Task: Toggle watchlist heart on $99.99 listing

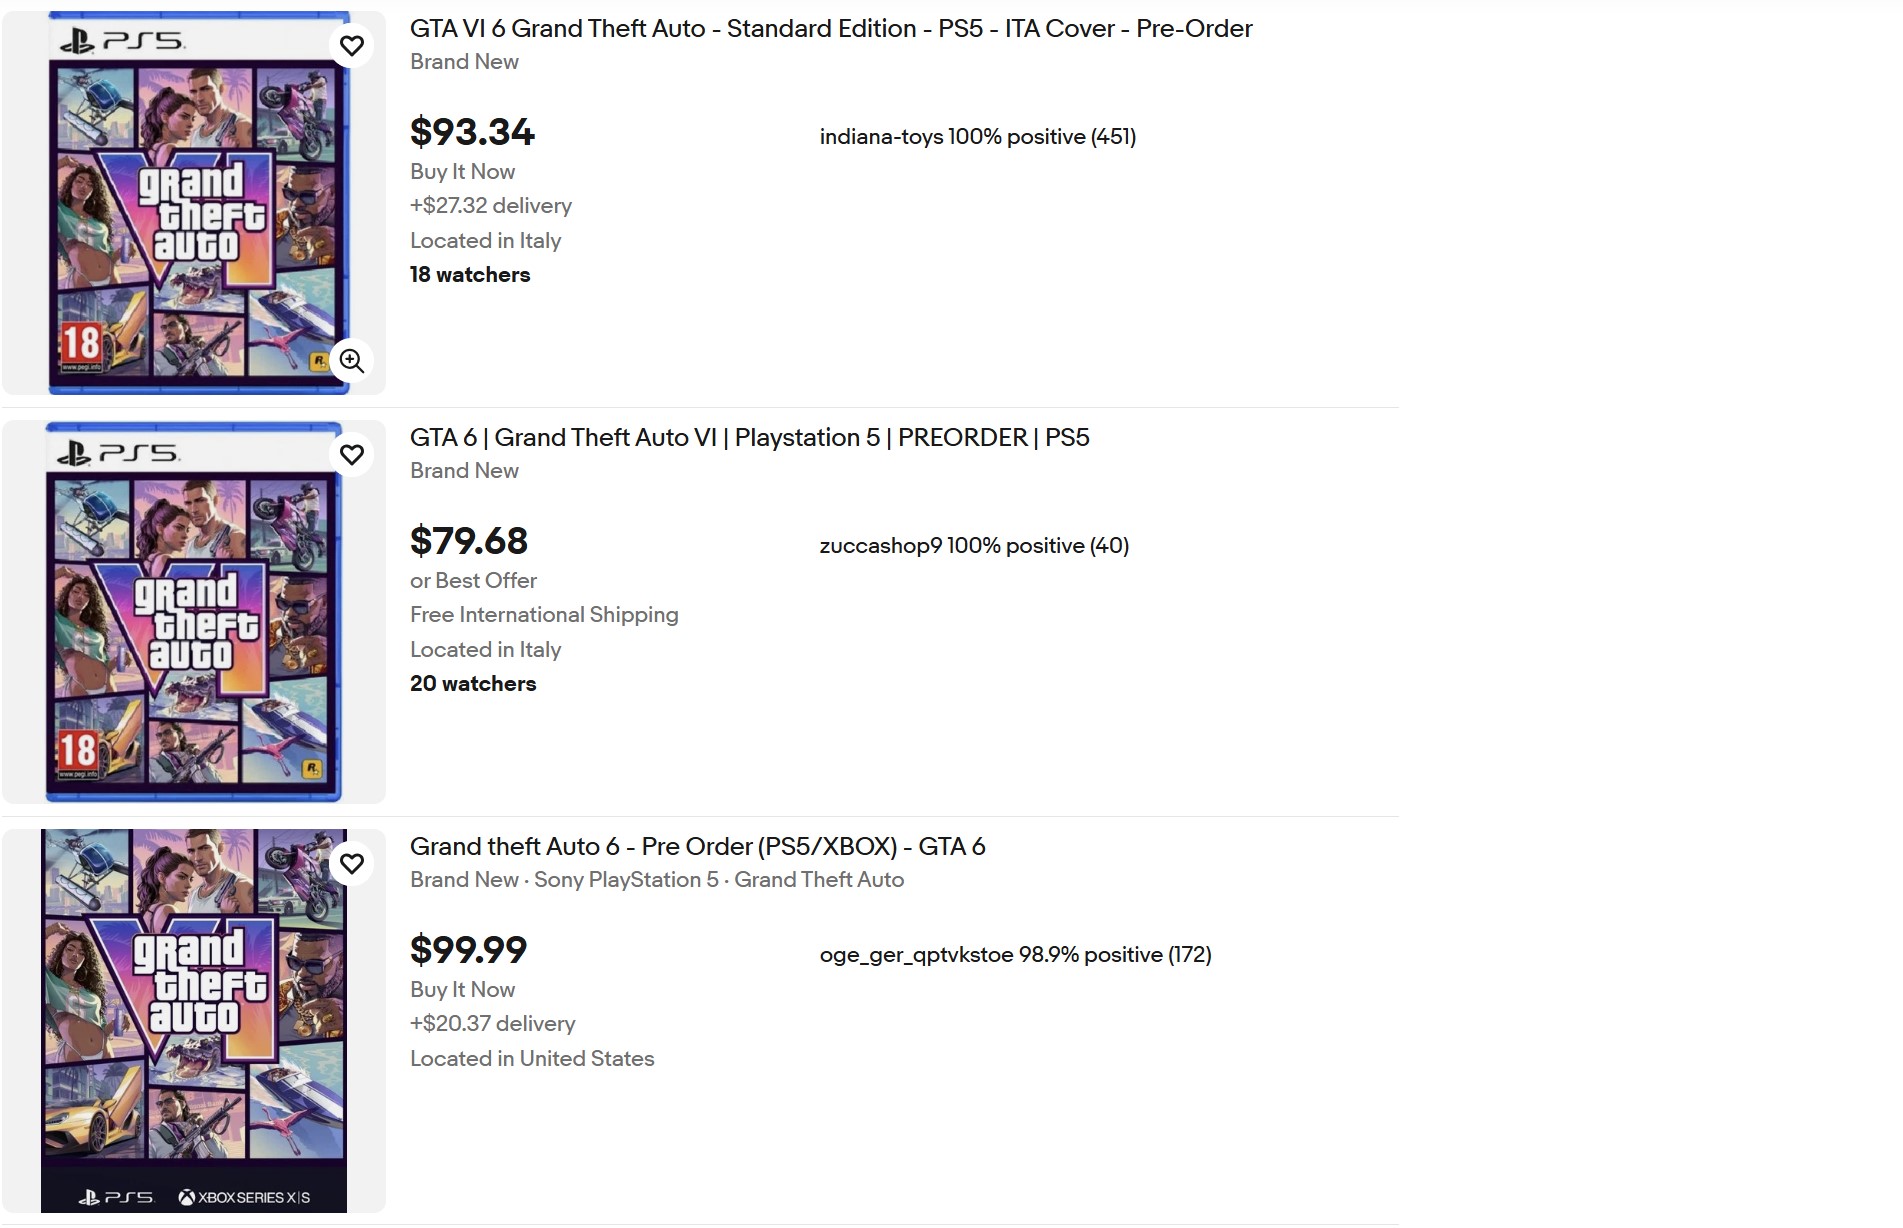Action: [352, 864]
